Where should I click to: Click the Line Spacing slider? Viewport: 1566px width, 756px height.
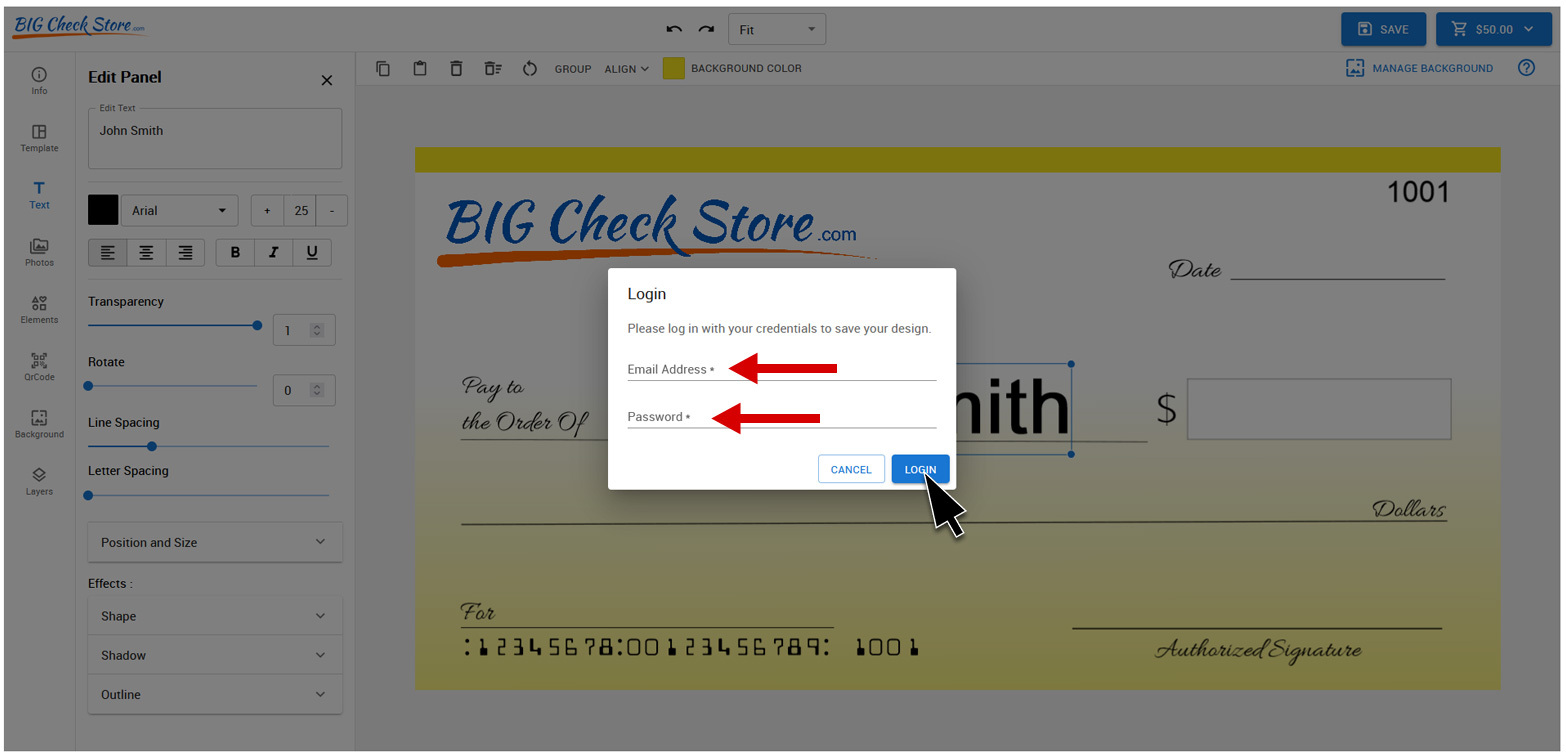(x=208, y=446)
